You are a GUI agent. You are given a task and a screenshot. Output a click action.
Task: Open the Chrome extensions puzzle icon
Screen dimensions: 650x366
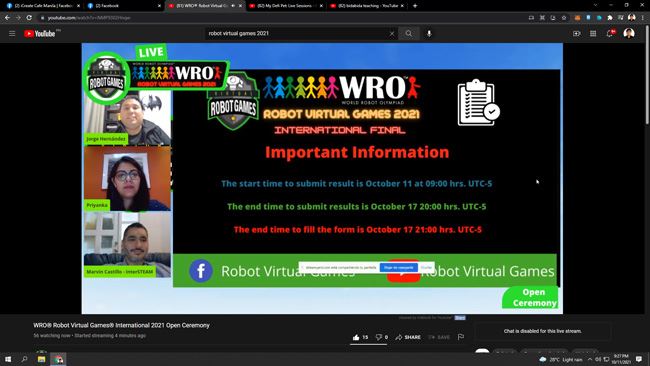point(610,18)
